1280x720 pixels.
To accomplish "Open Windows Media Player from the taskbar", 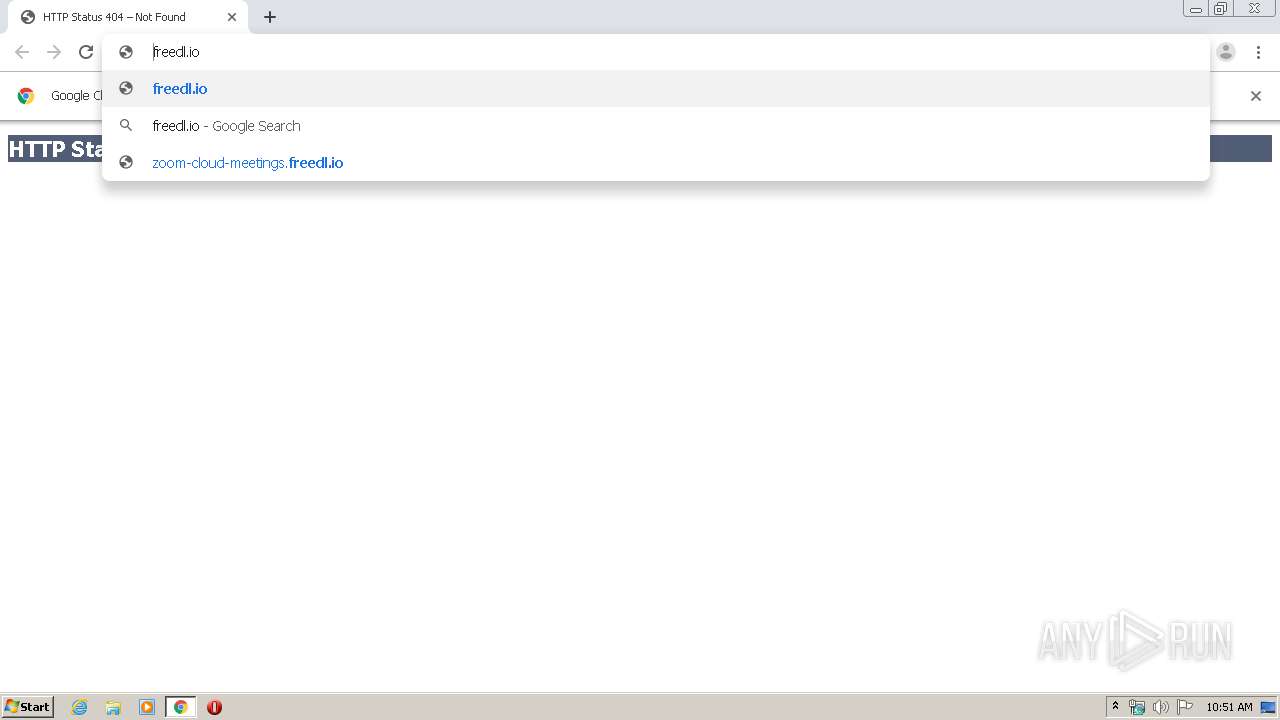I will (147, 707).
